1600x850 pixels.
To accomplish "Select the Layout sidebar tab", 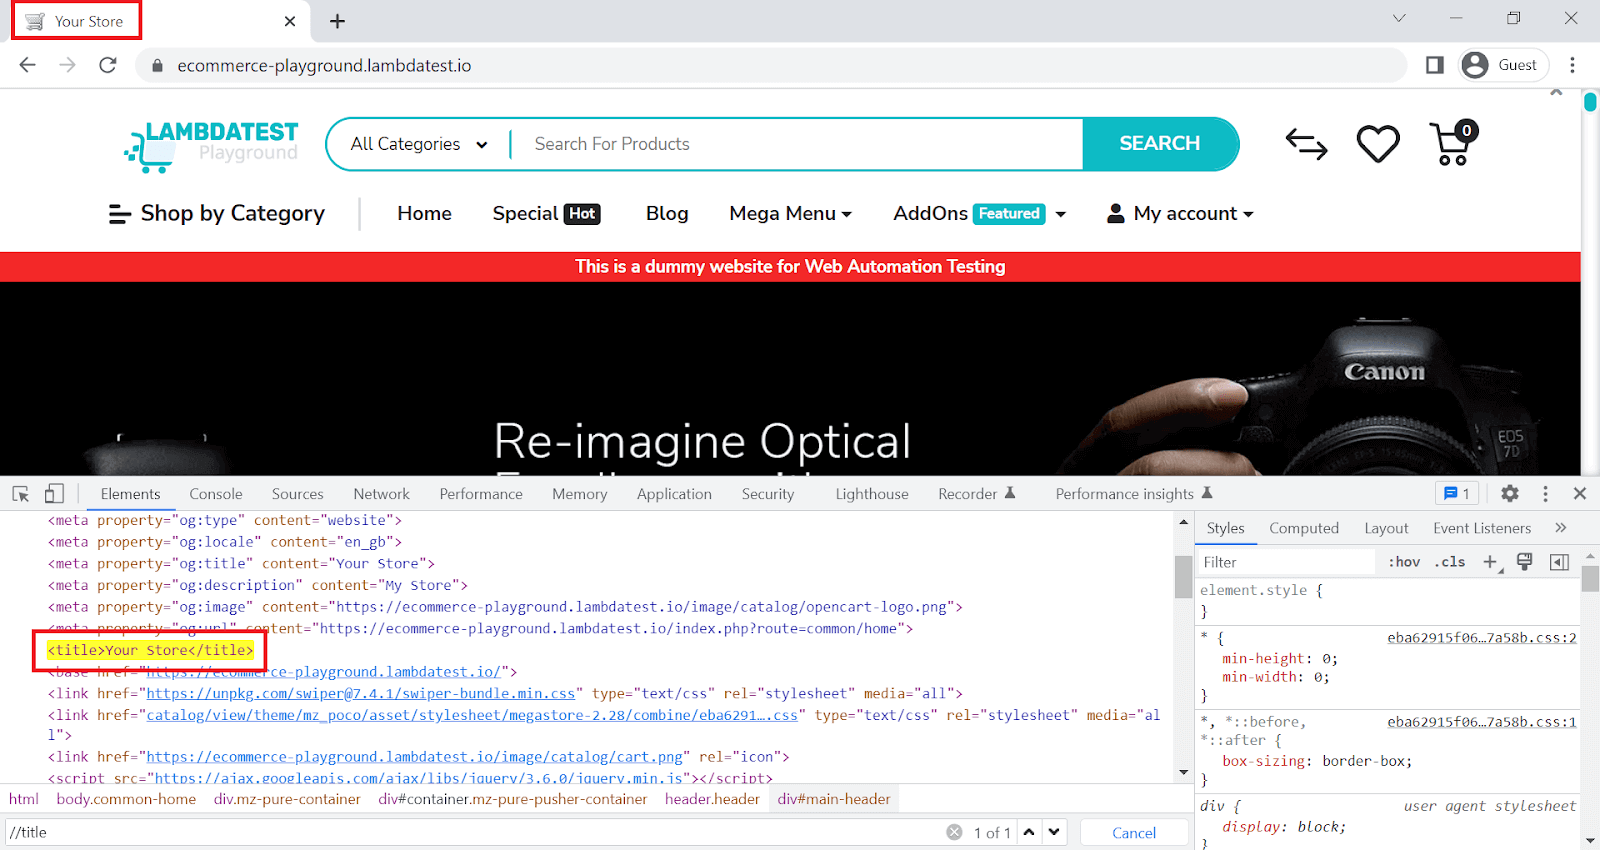I will [x=1386, y=528].
